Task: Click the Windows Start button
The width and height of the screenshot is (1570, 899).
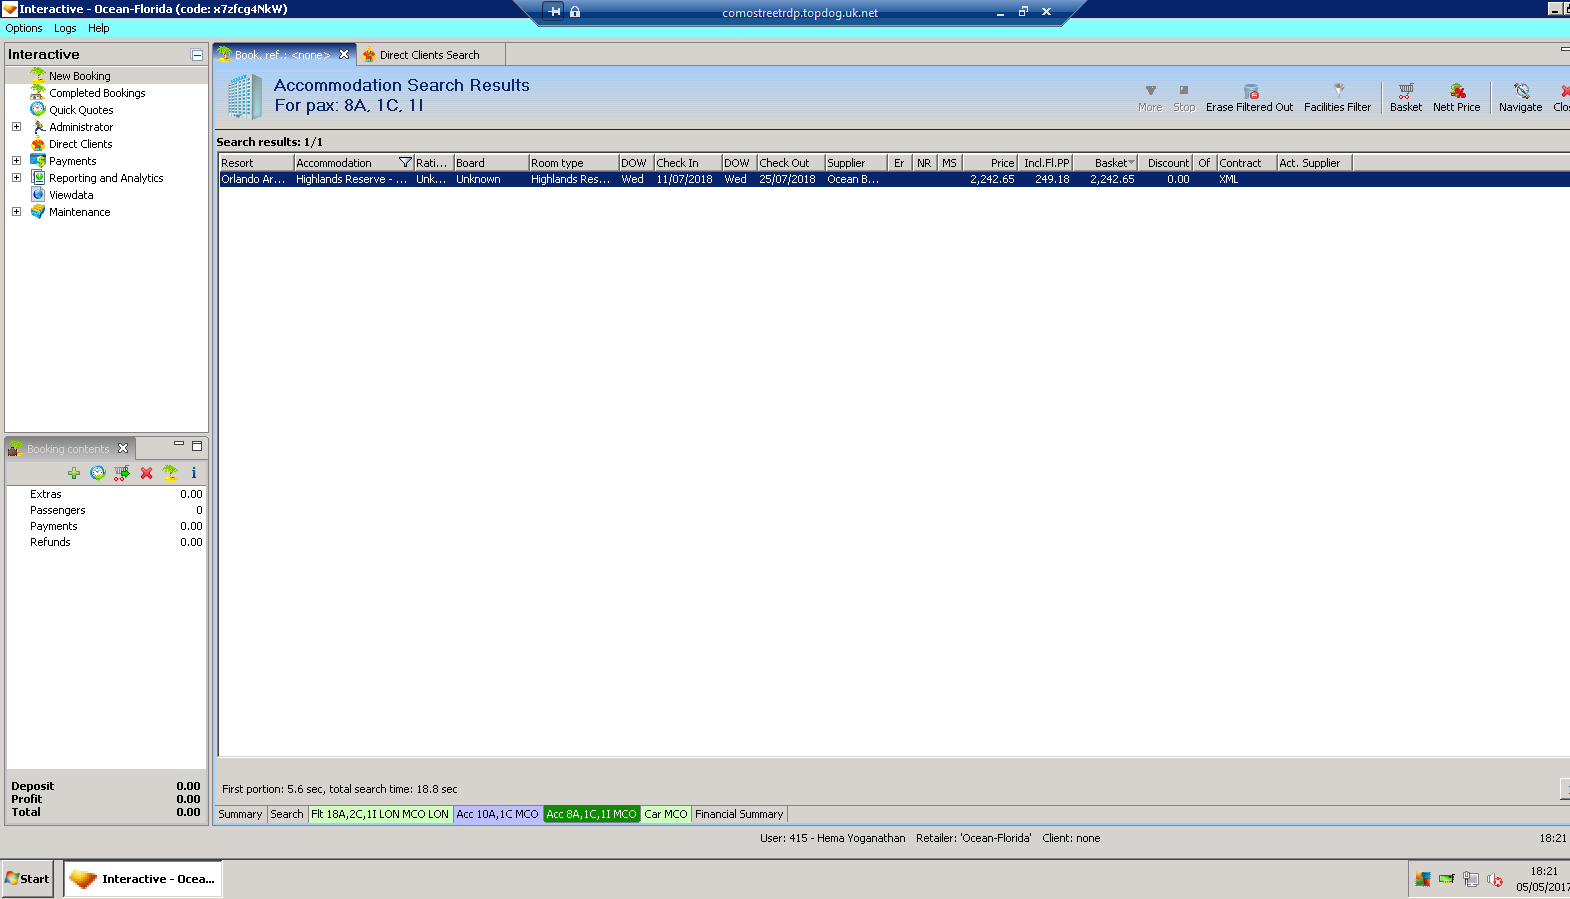Action: 28,879
